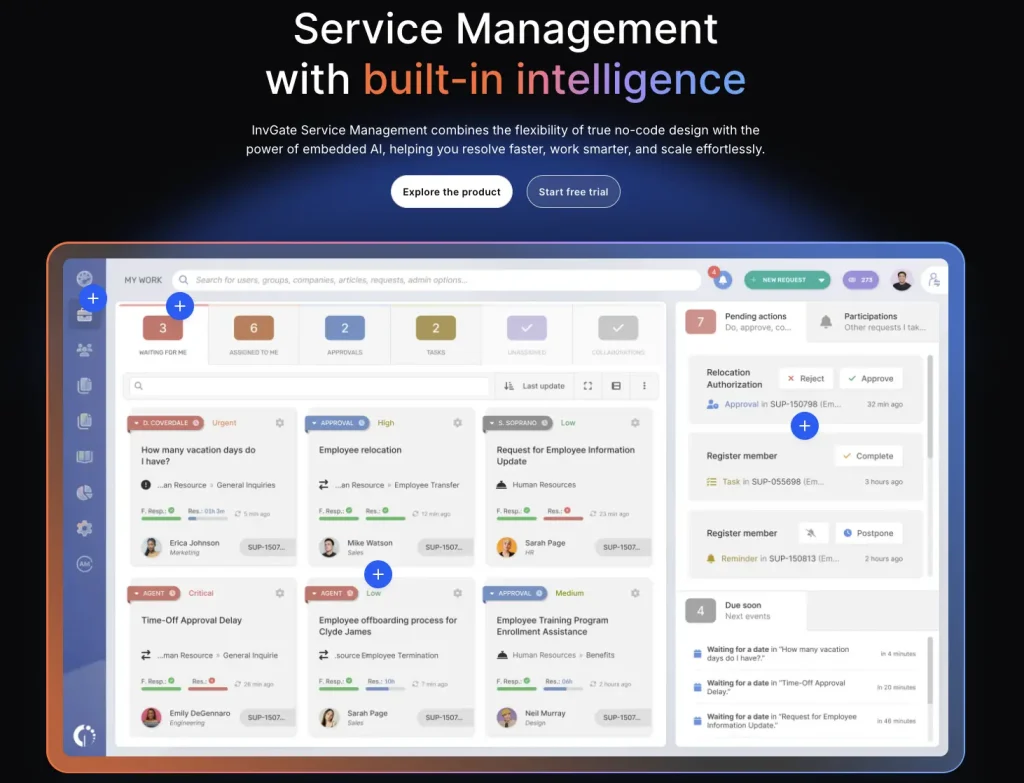
Task: Click the global search field for users, groups
Action: pyautogui.click(x=436, y=280)
